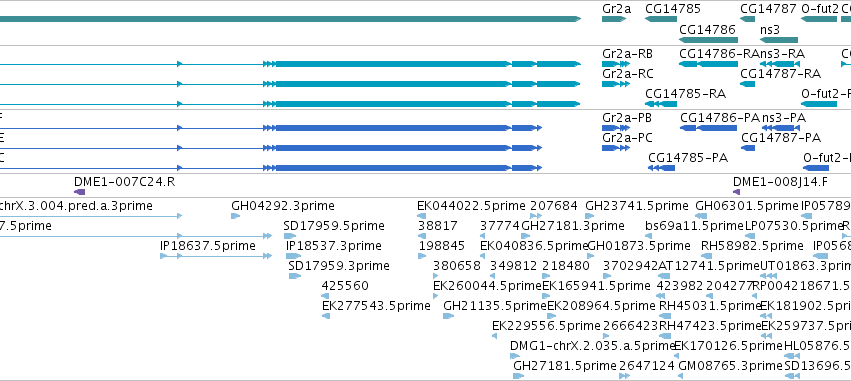
Task: Open the GH27181.5prime label link
Action: tap(565, 365)
